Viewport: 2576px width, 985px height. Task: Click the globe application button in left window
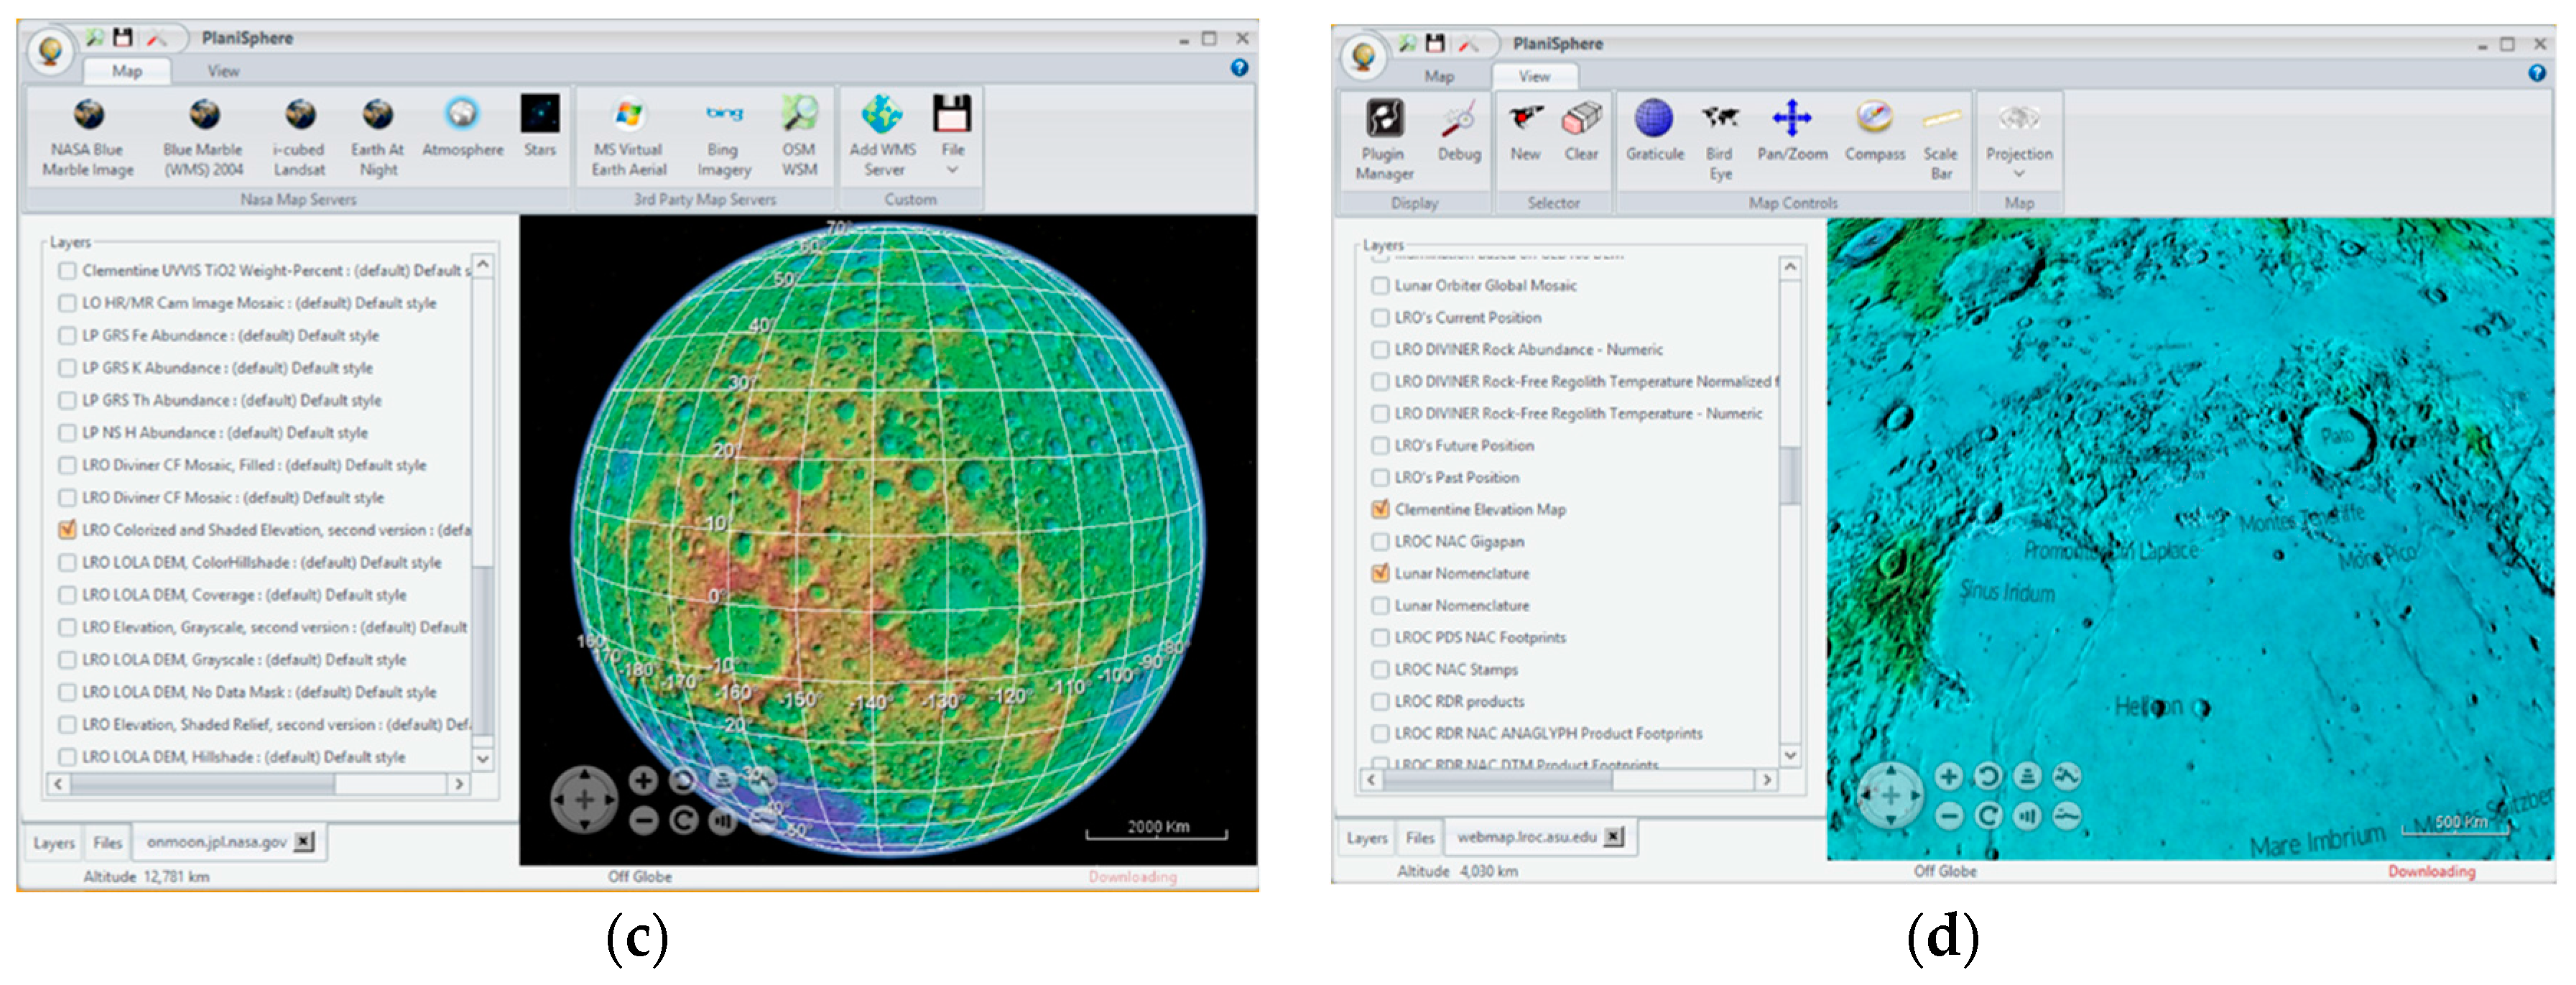(50, 50)
